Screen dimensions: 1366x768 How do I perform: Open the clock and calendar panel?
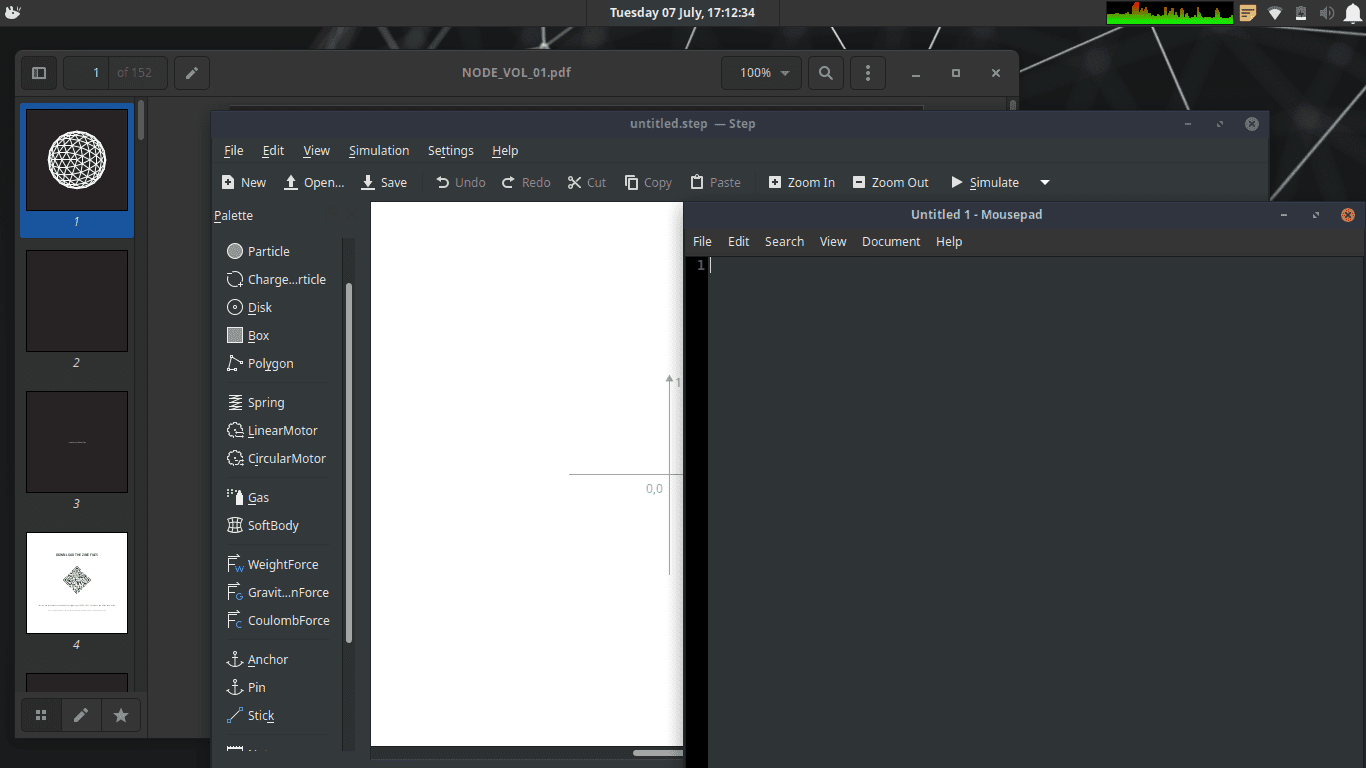(x=682, y=13)
